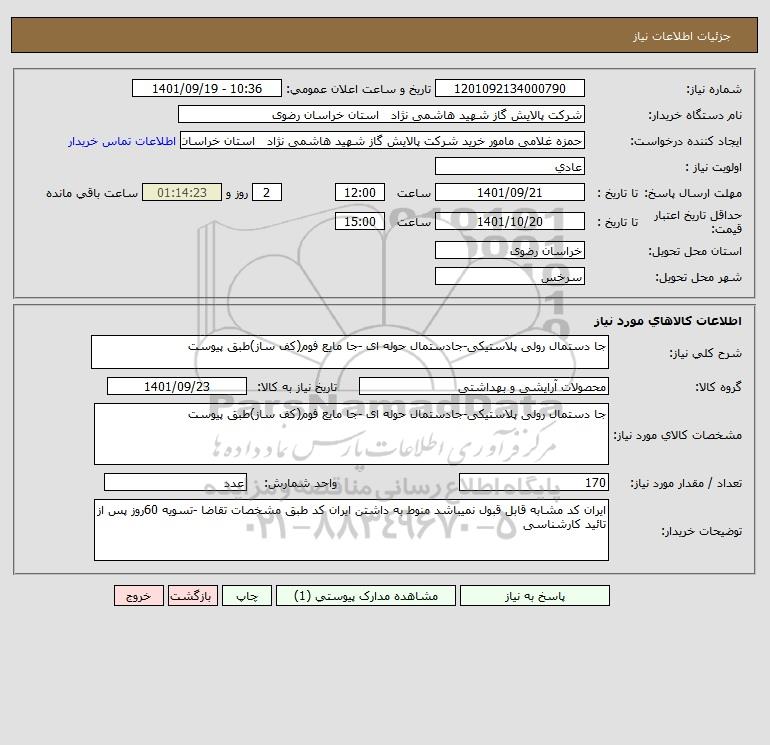
Task: Click the جزئیات اطلاعات نیاز header title
Action: (682, 36)
